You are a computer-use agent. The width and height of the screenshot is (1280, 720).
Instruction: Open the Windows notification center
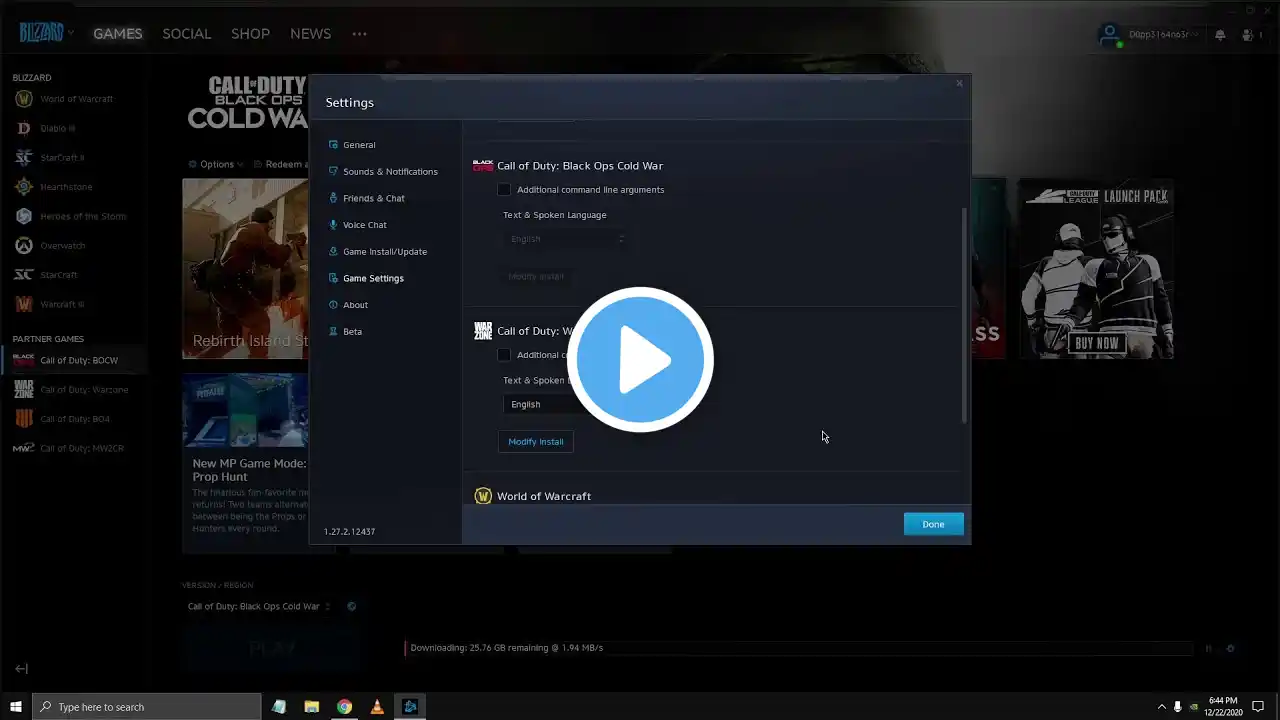(1259, 707)
